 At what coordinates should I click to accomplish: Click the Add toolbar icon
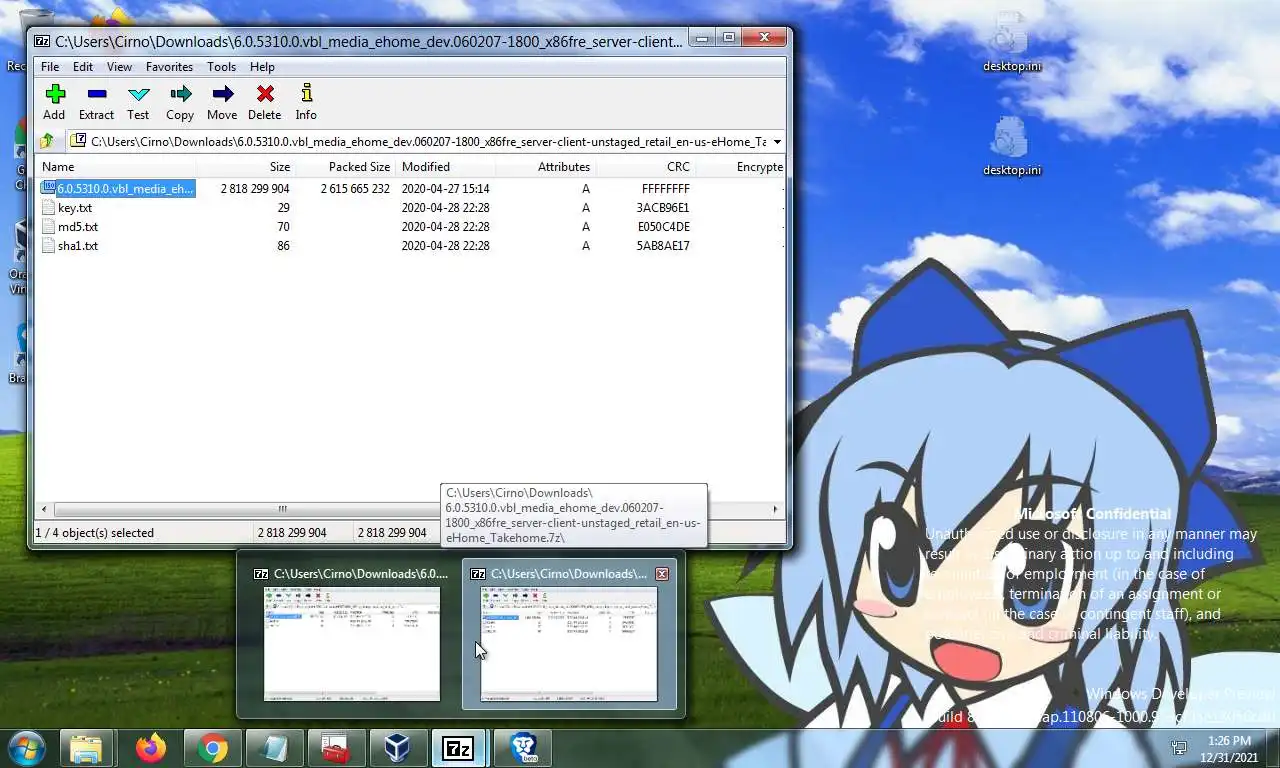click(x=54, y=102)
